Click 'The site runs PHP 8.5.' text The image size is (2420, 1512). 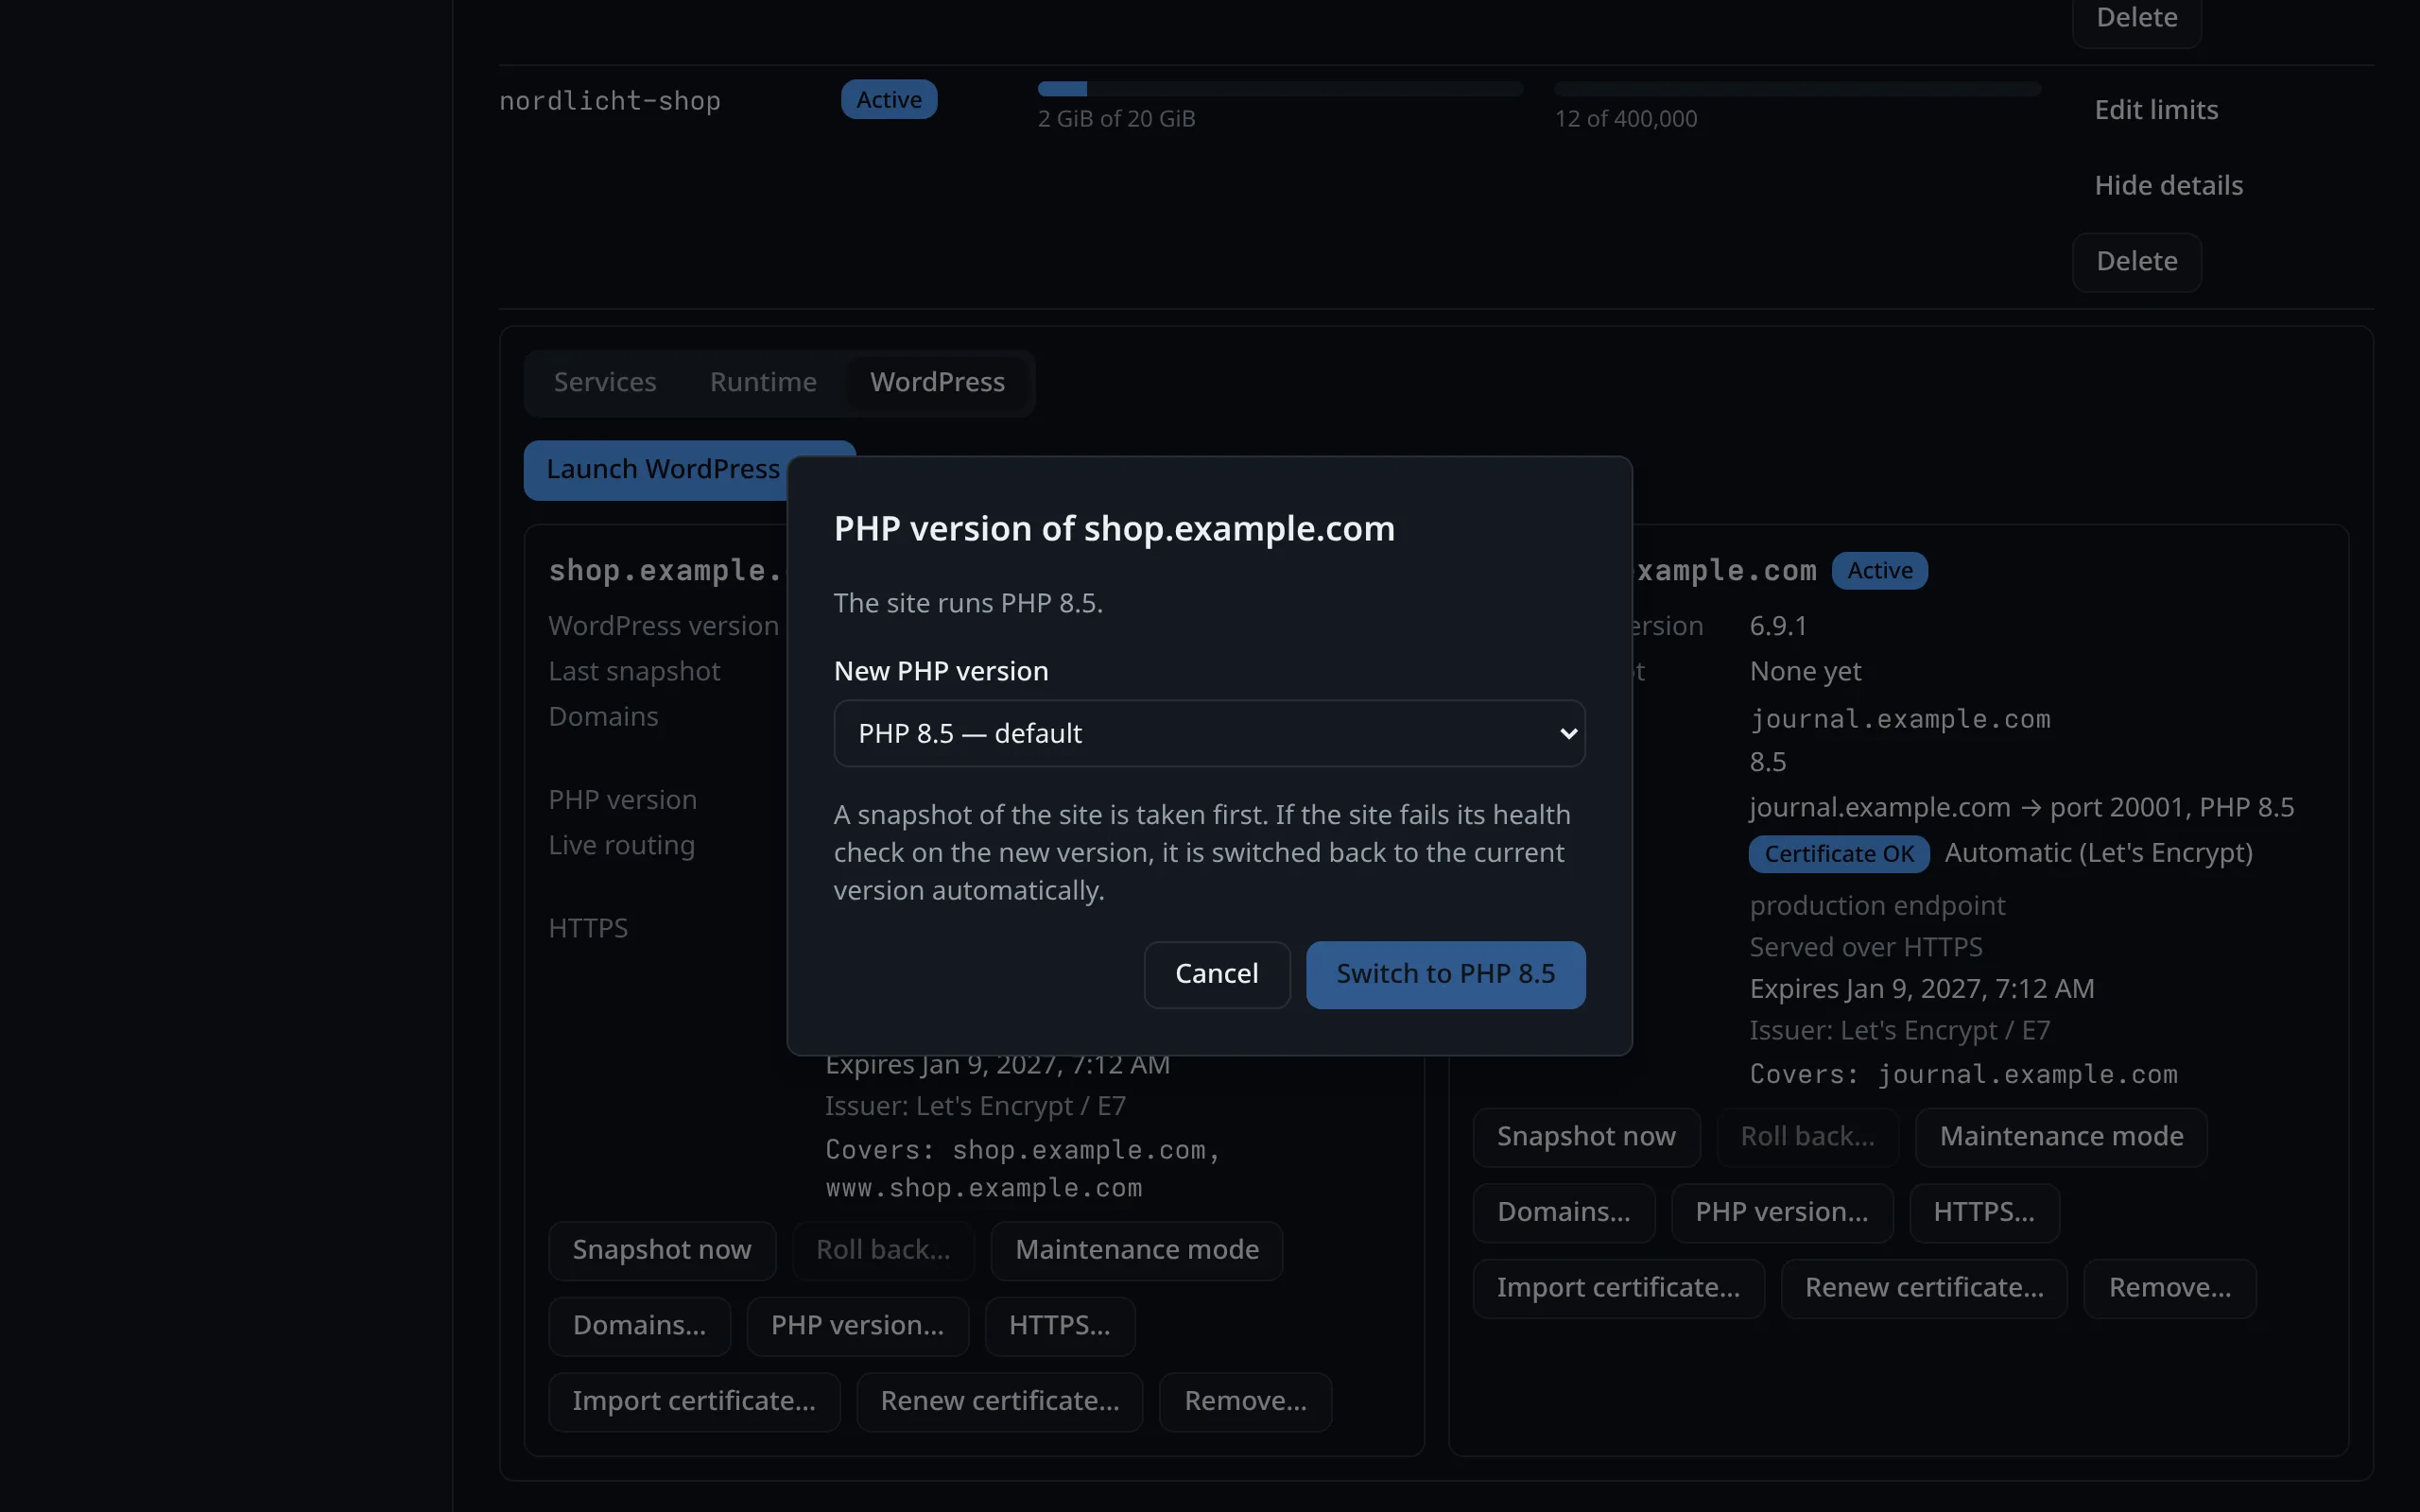[x=968, y=603]
